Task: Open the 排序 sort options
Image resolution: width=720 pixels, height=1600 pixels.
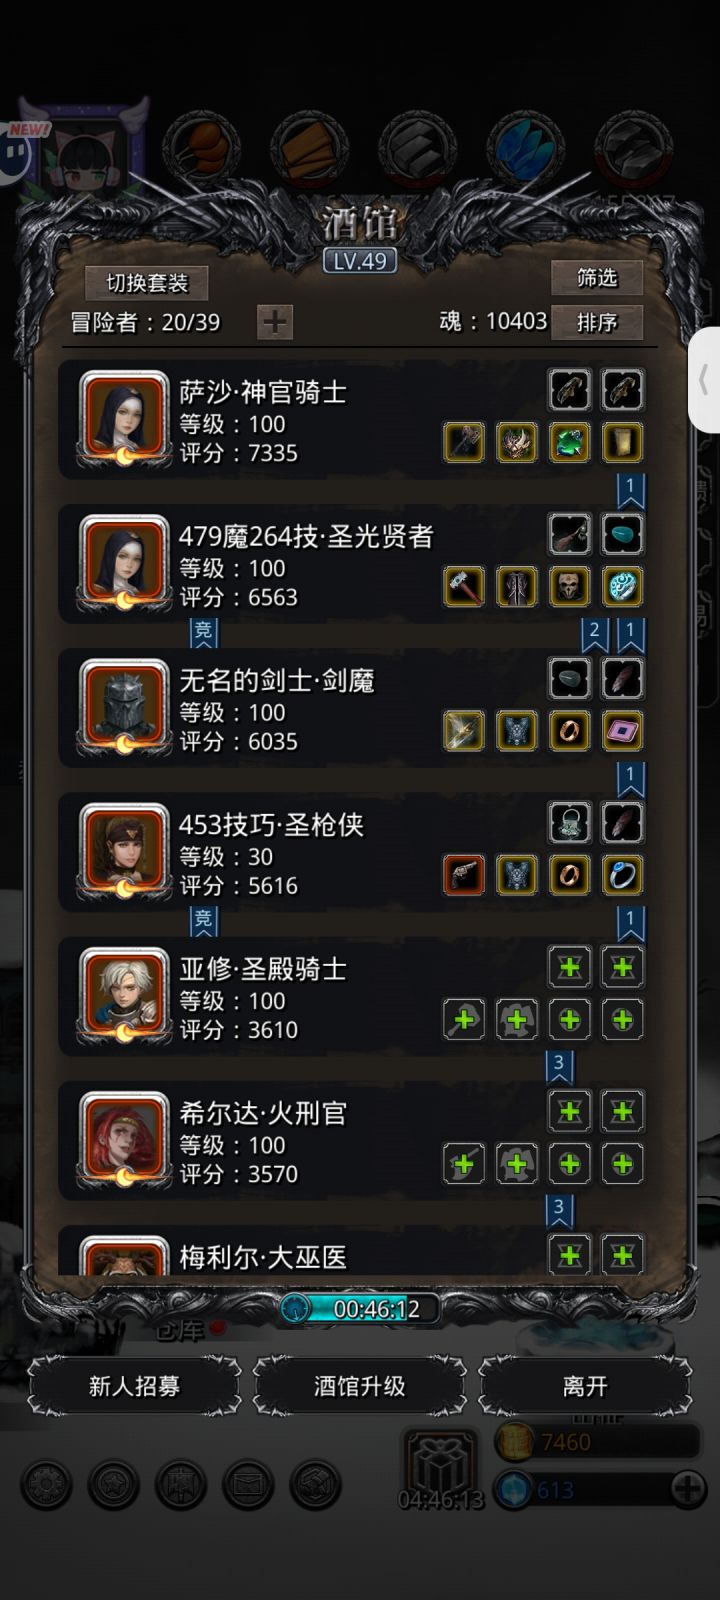Action: [x=597, y=322]
